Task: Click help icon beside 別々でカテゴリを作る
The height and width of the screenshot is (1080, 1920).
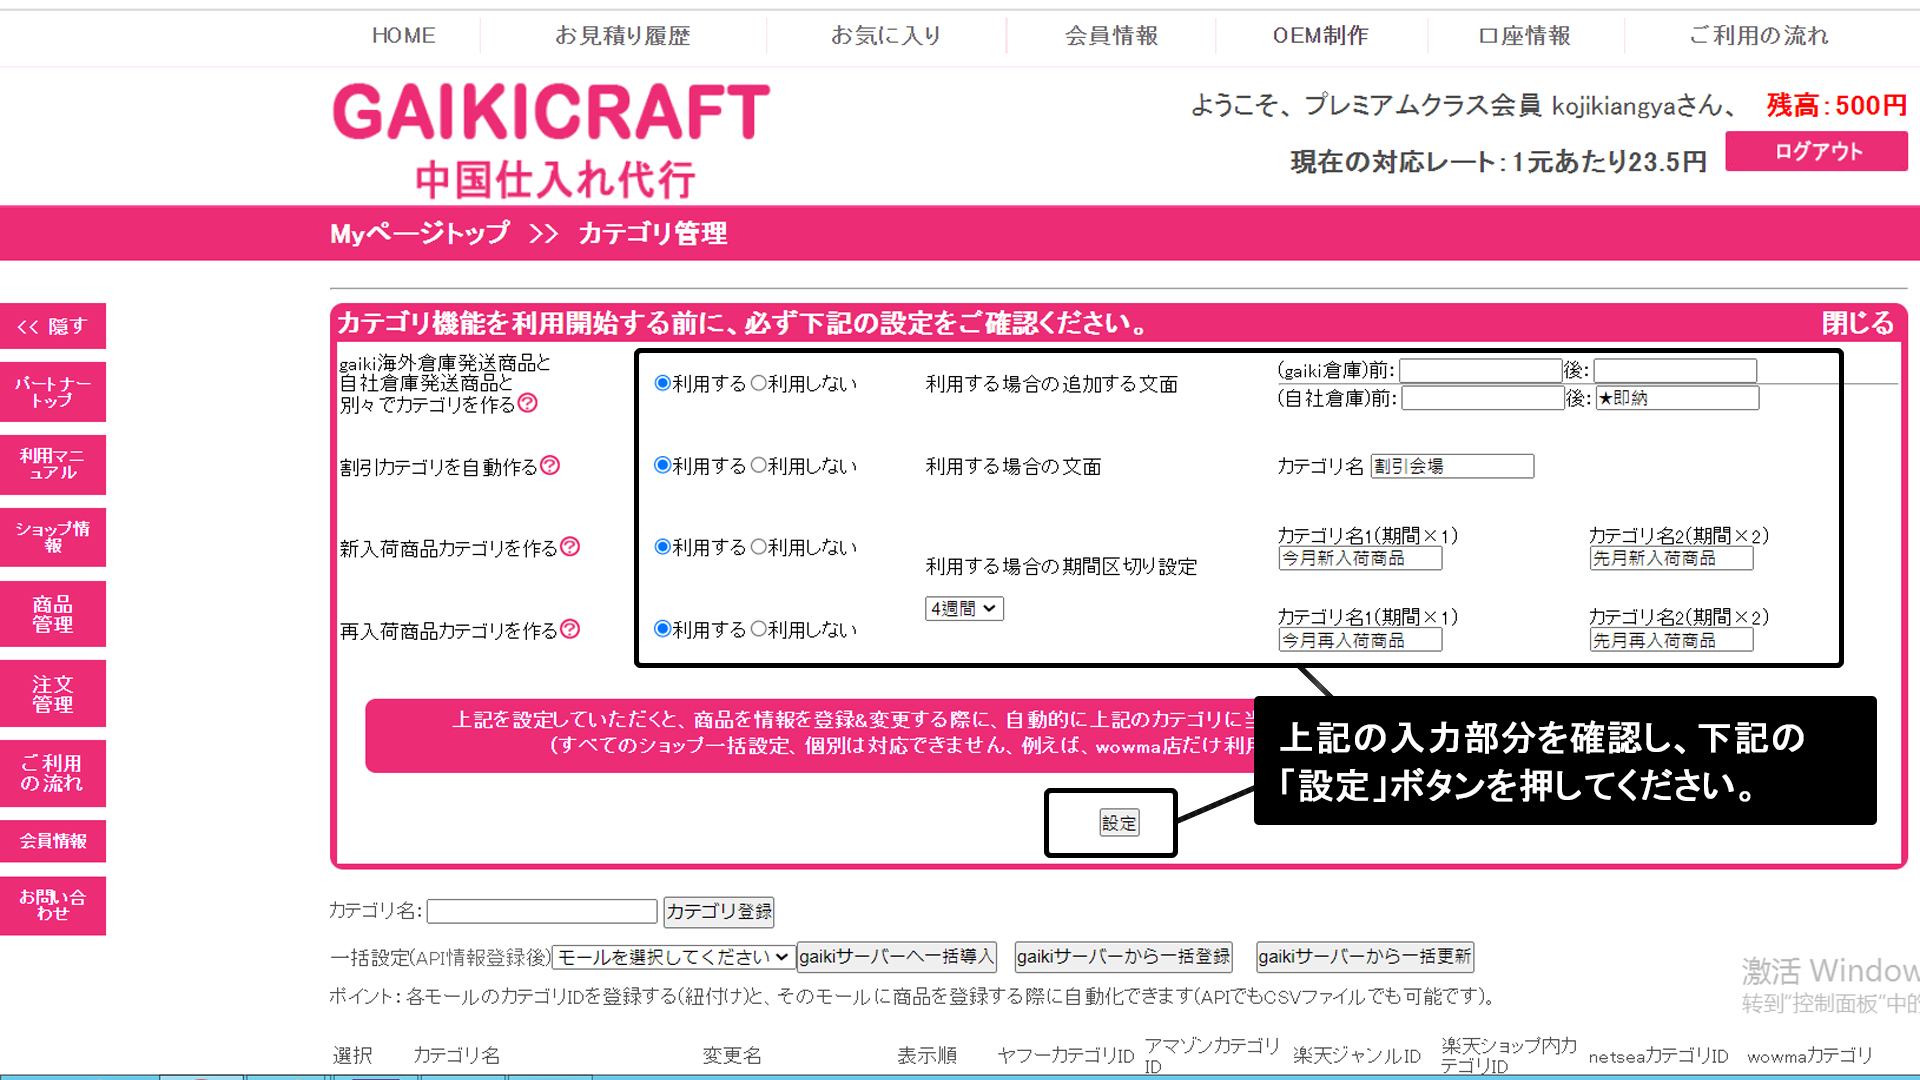Action: coord(528,403)
